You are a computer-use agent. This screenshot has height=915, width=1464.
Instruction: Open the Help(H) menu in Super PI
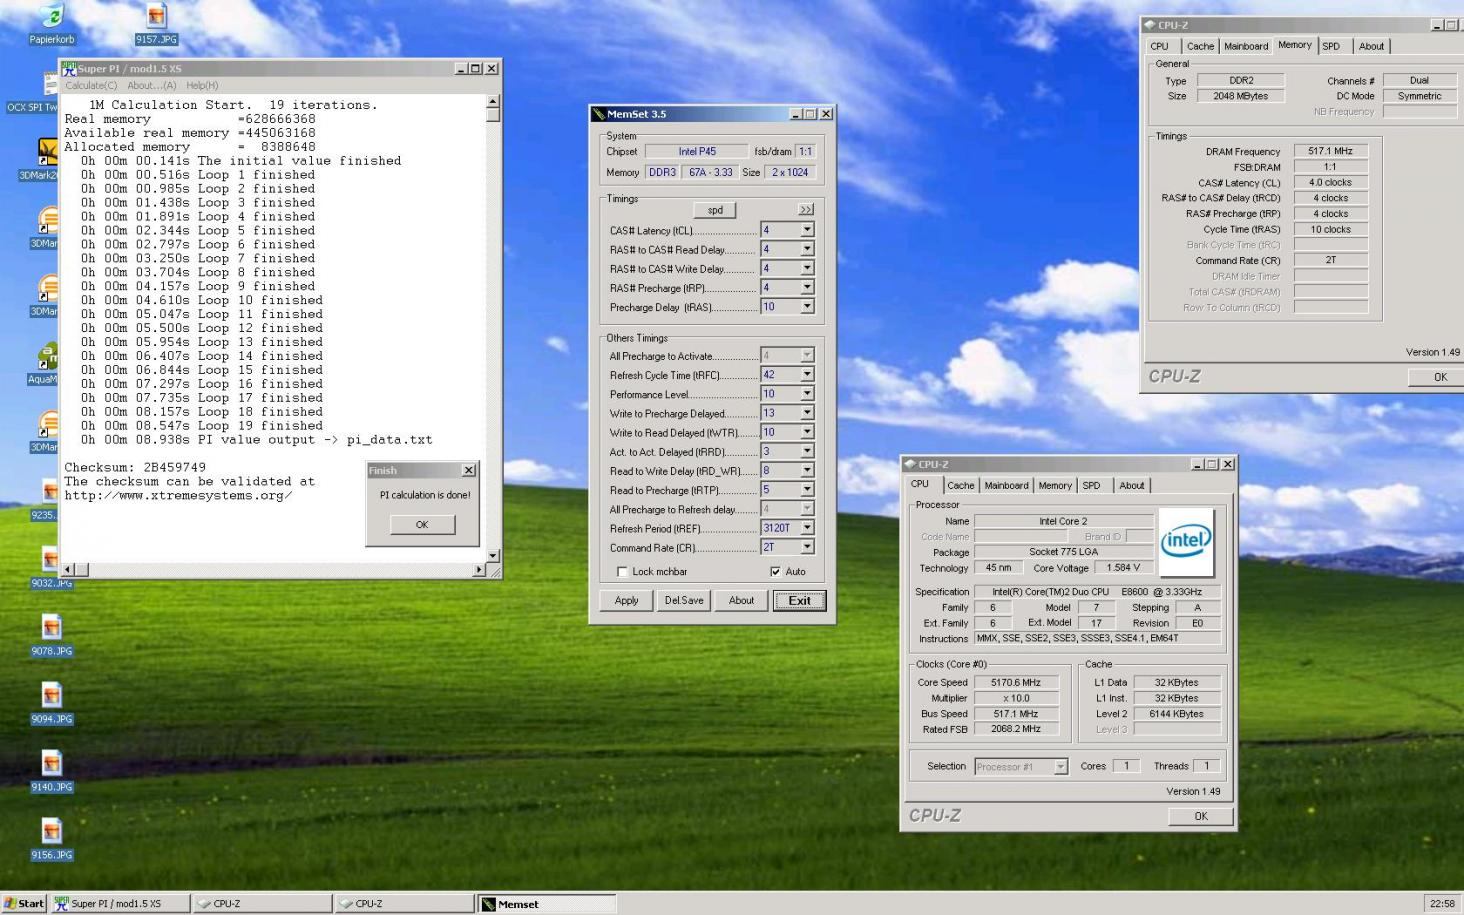coord(202,86)
